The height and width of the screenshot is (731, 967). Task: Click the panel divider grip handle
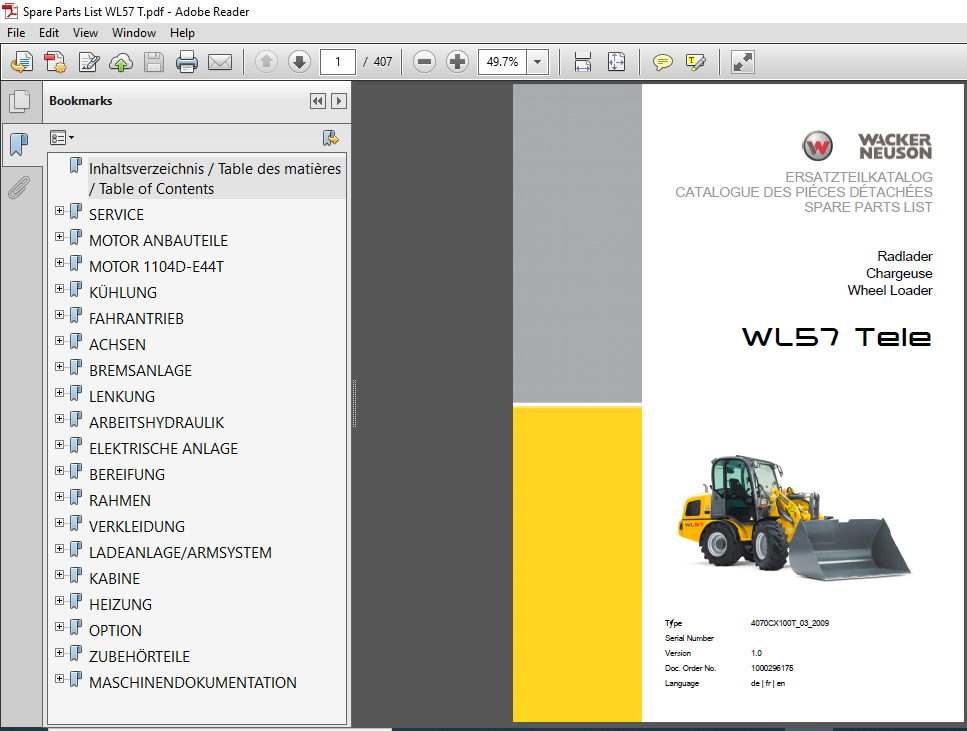(354, 404)
